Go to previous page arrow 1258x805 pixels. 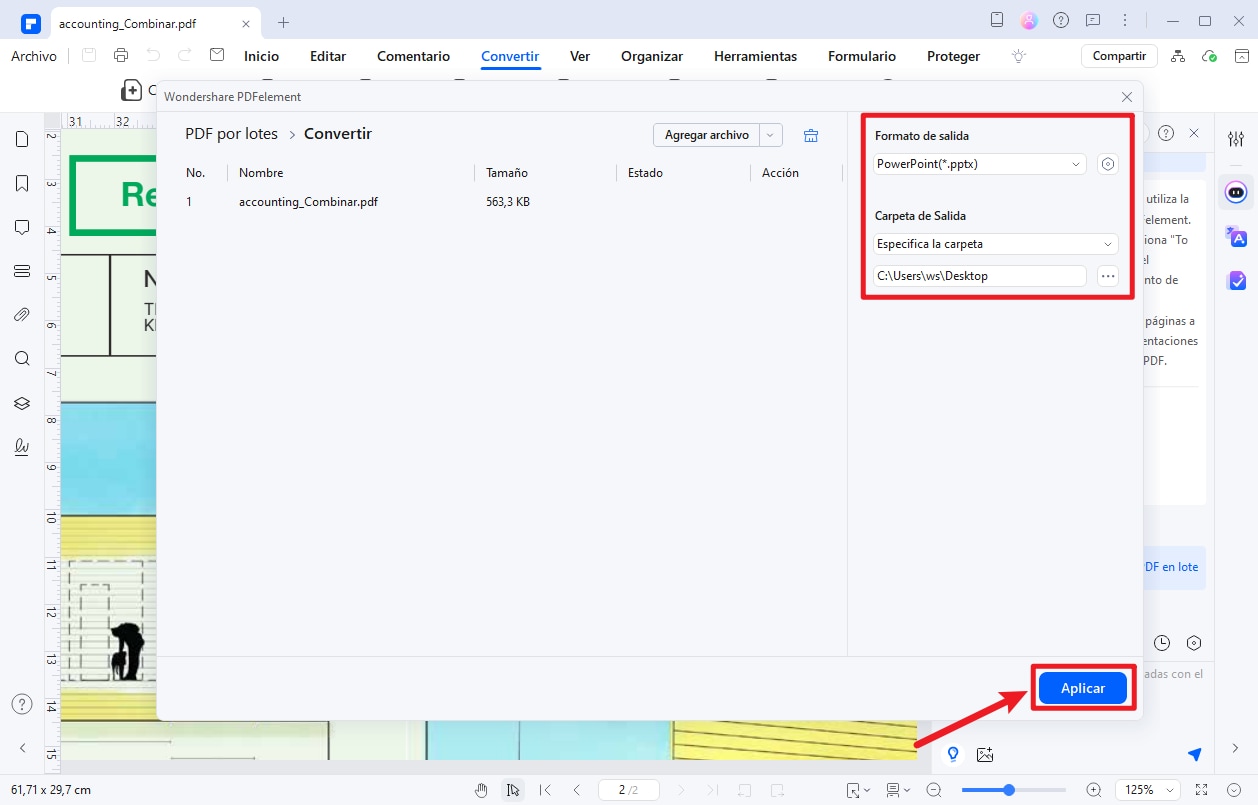click(577, 790)
